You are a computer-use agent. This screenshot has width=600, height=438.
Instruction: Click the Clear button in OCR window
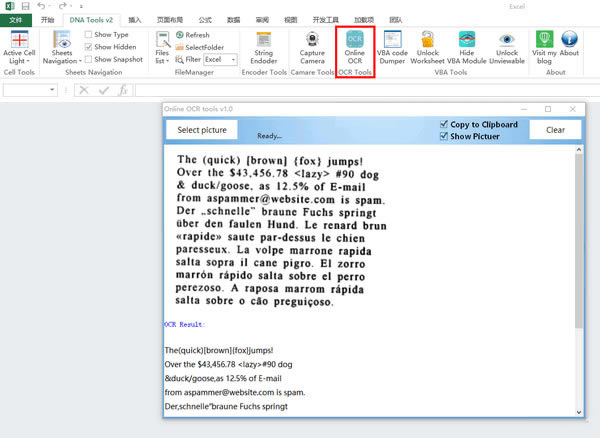(555, 130)
